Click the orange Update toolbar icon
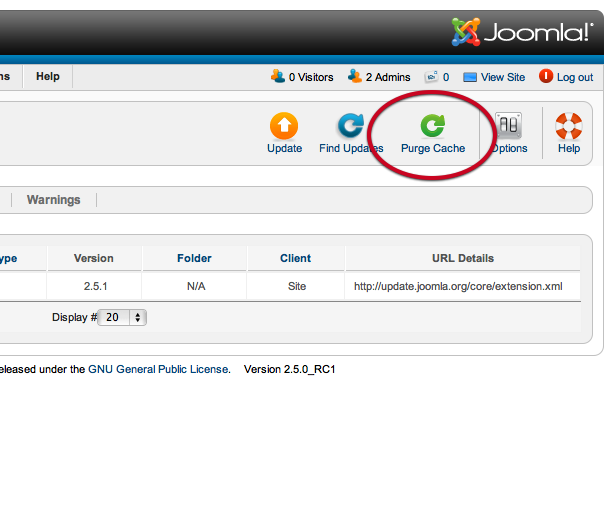Screen dimensions: 607x528 (284, 126)
